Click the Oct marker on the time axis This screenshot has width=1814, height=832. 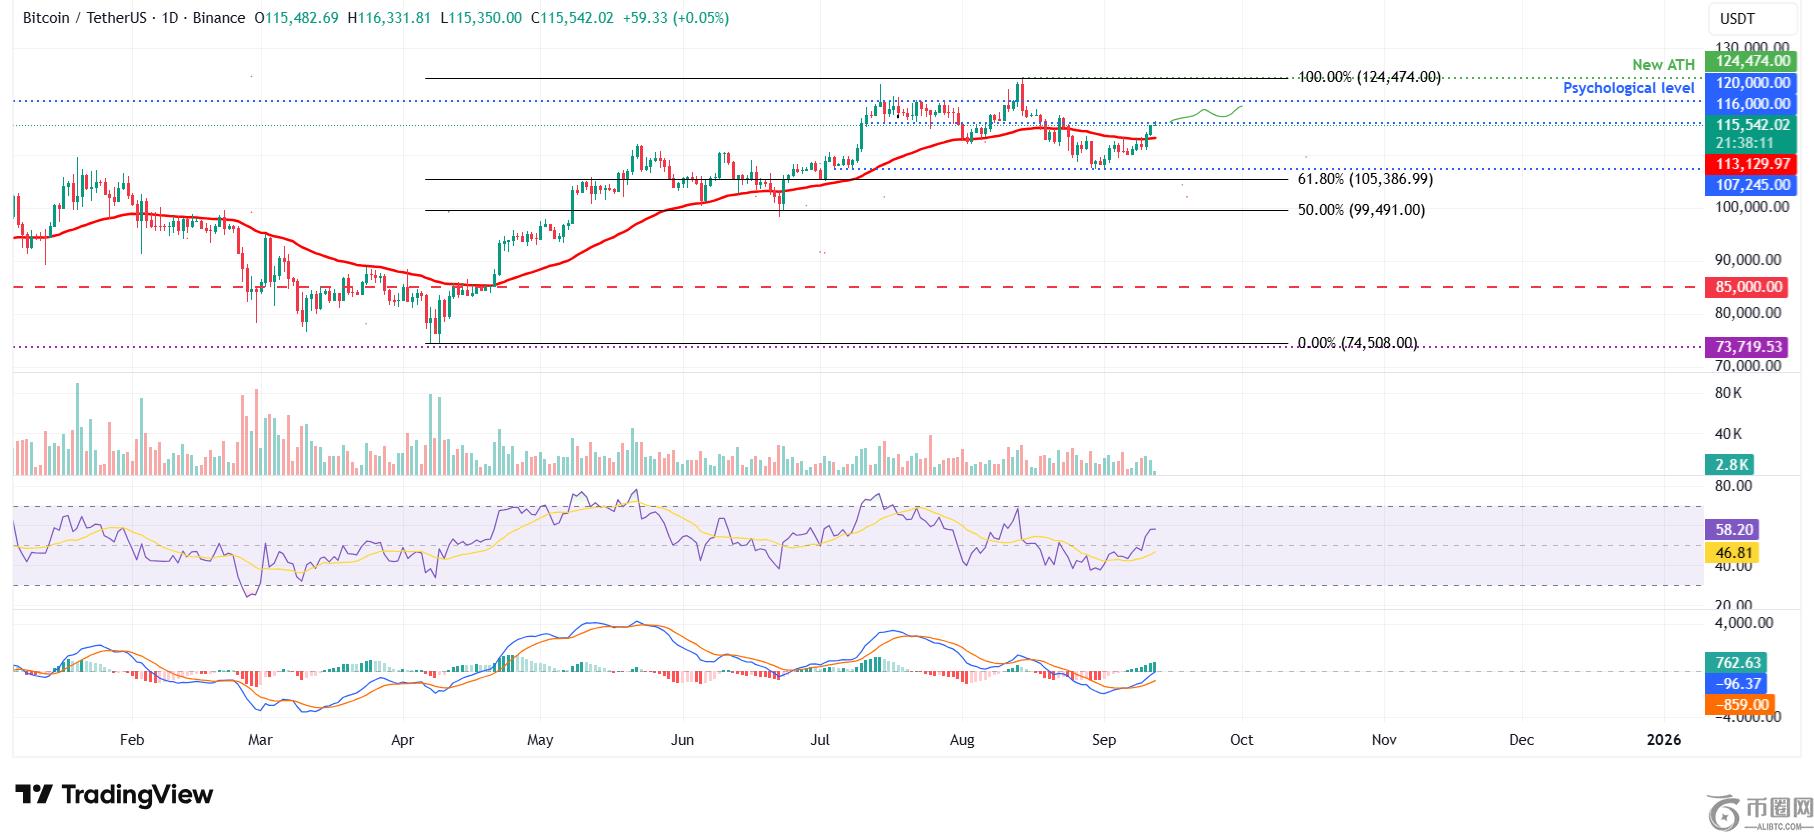tap(1241, 740)
